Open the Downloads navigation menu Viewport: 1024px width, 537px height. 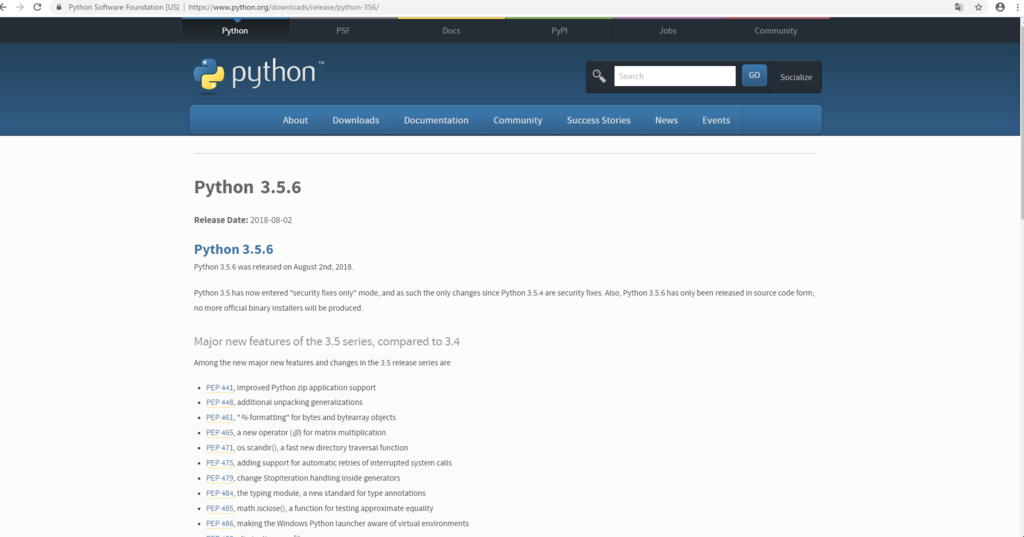(x=356, y=120)
